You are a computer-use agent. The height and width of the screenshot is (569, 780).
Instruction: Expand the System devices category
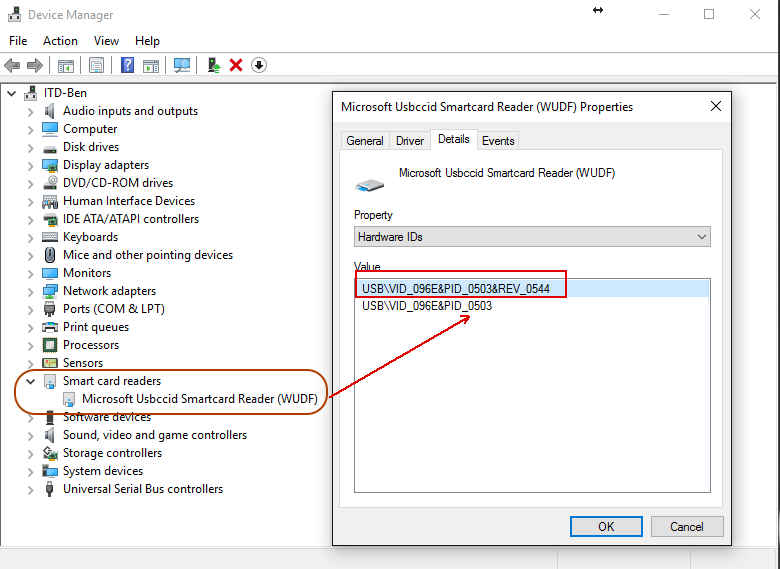tap(30, 472)
